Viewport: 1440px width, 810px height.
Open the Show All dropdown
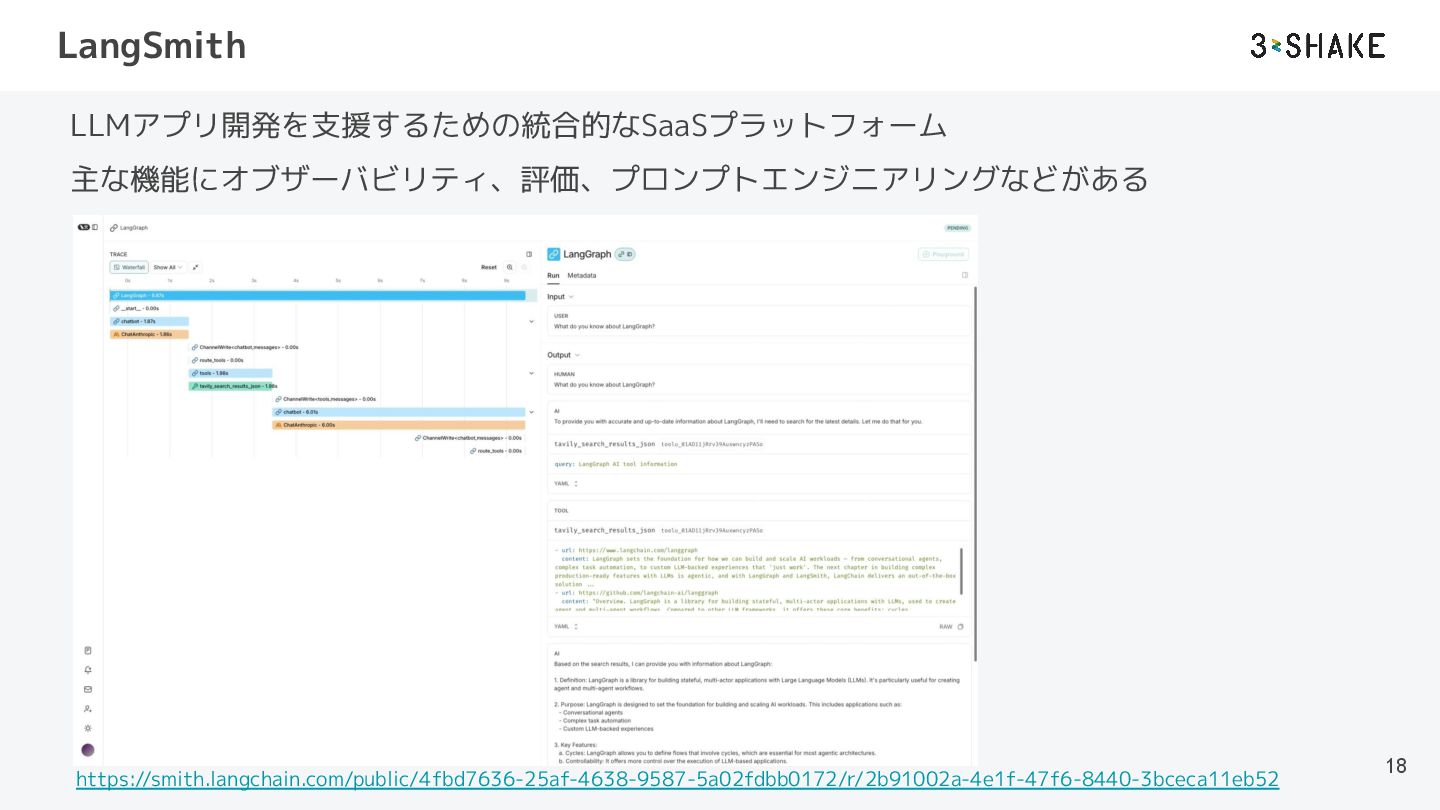[167, 267]
